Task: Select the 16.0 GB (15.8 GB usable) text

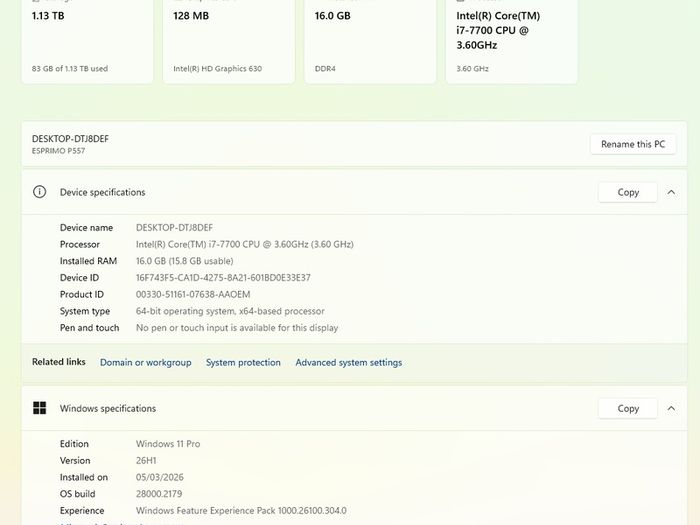Action: 184,261
